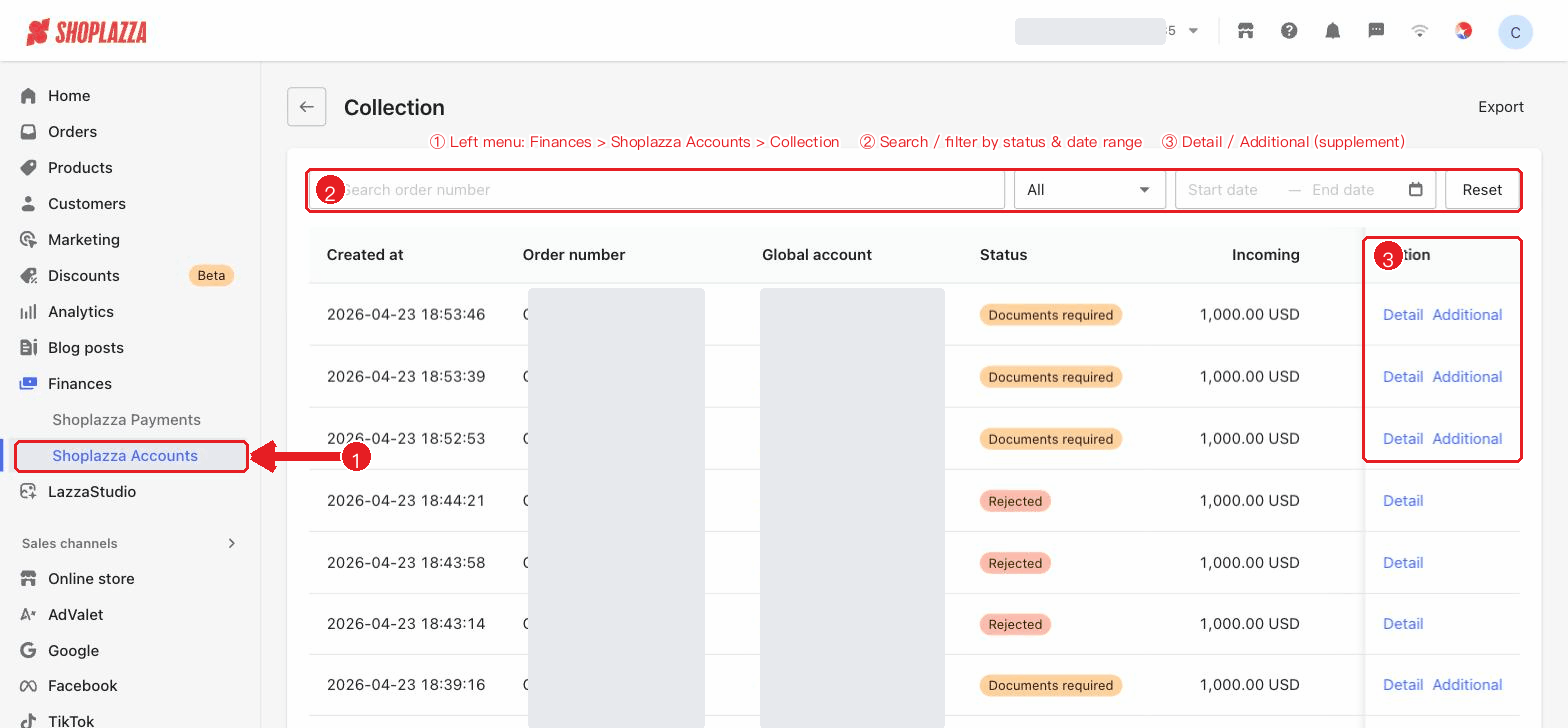
Task: Open the All status filter dropdown
Action: [1089, 190]
